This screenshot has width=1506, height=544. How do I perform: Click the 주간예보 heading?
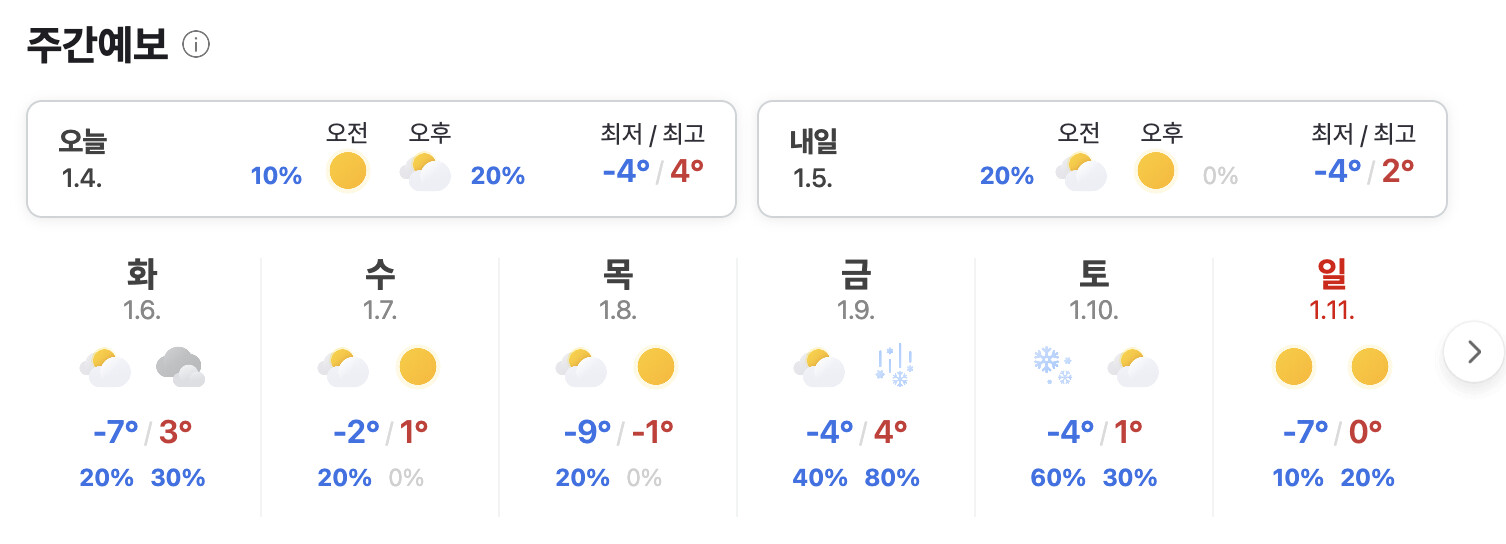tap(96, 45)
